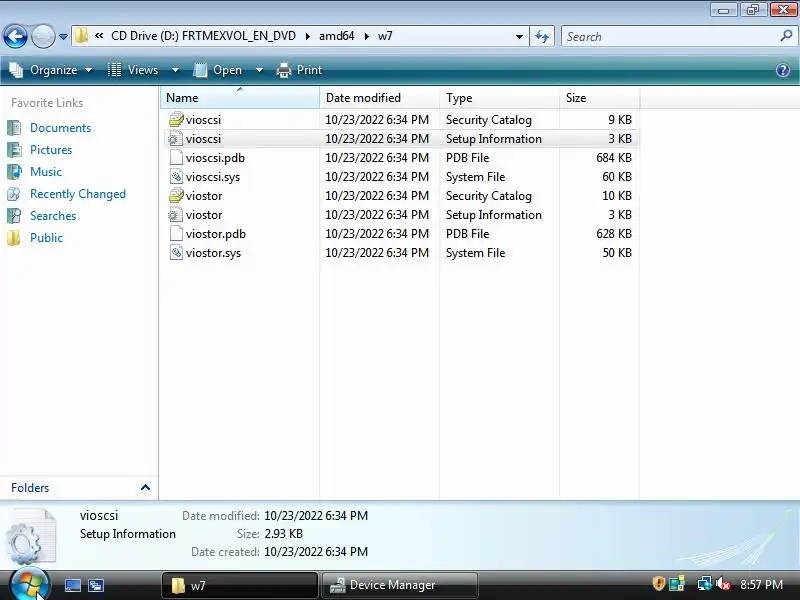
Task: Select viostor Security Catalog file icon
Action: pyautogui.click(x=176, y=196)
